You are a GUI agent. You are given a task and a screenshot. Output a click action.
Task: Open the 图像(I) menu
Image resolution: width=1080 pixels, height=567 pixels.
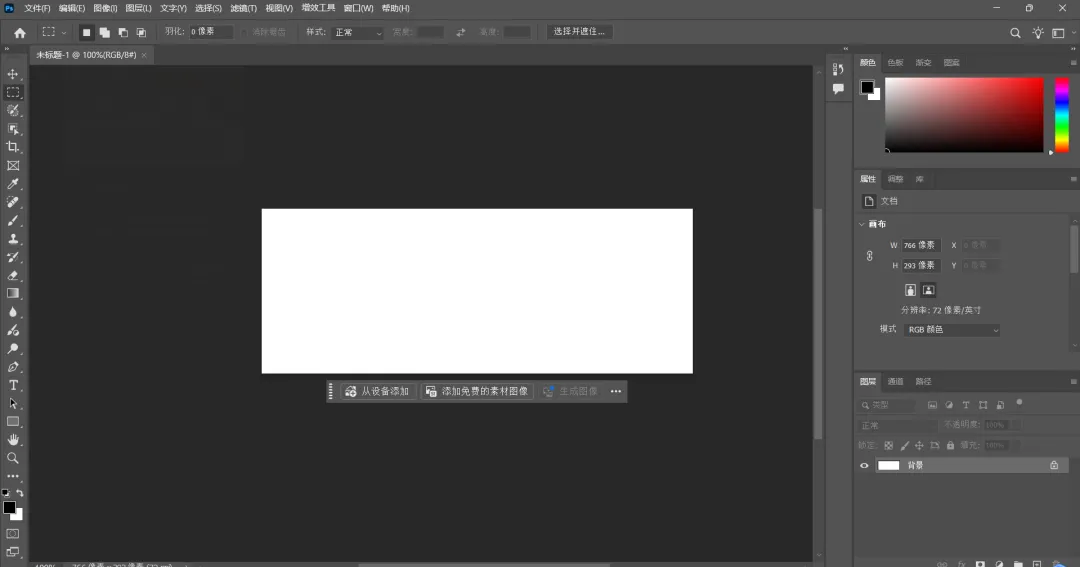[105, 8]
